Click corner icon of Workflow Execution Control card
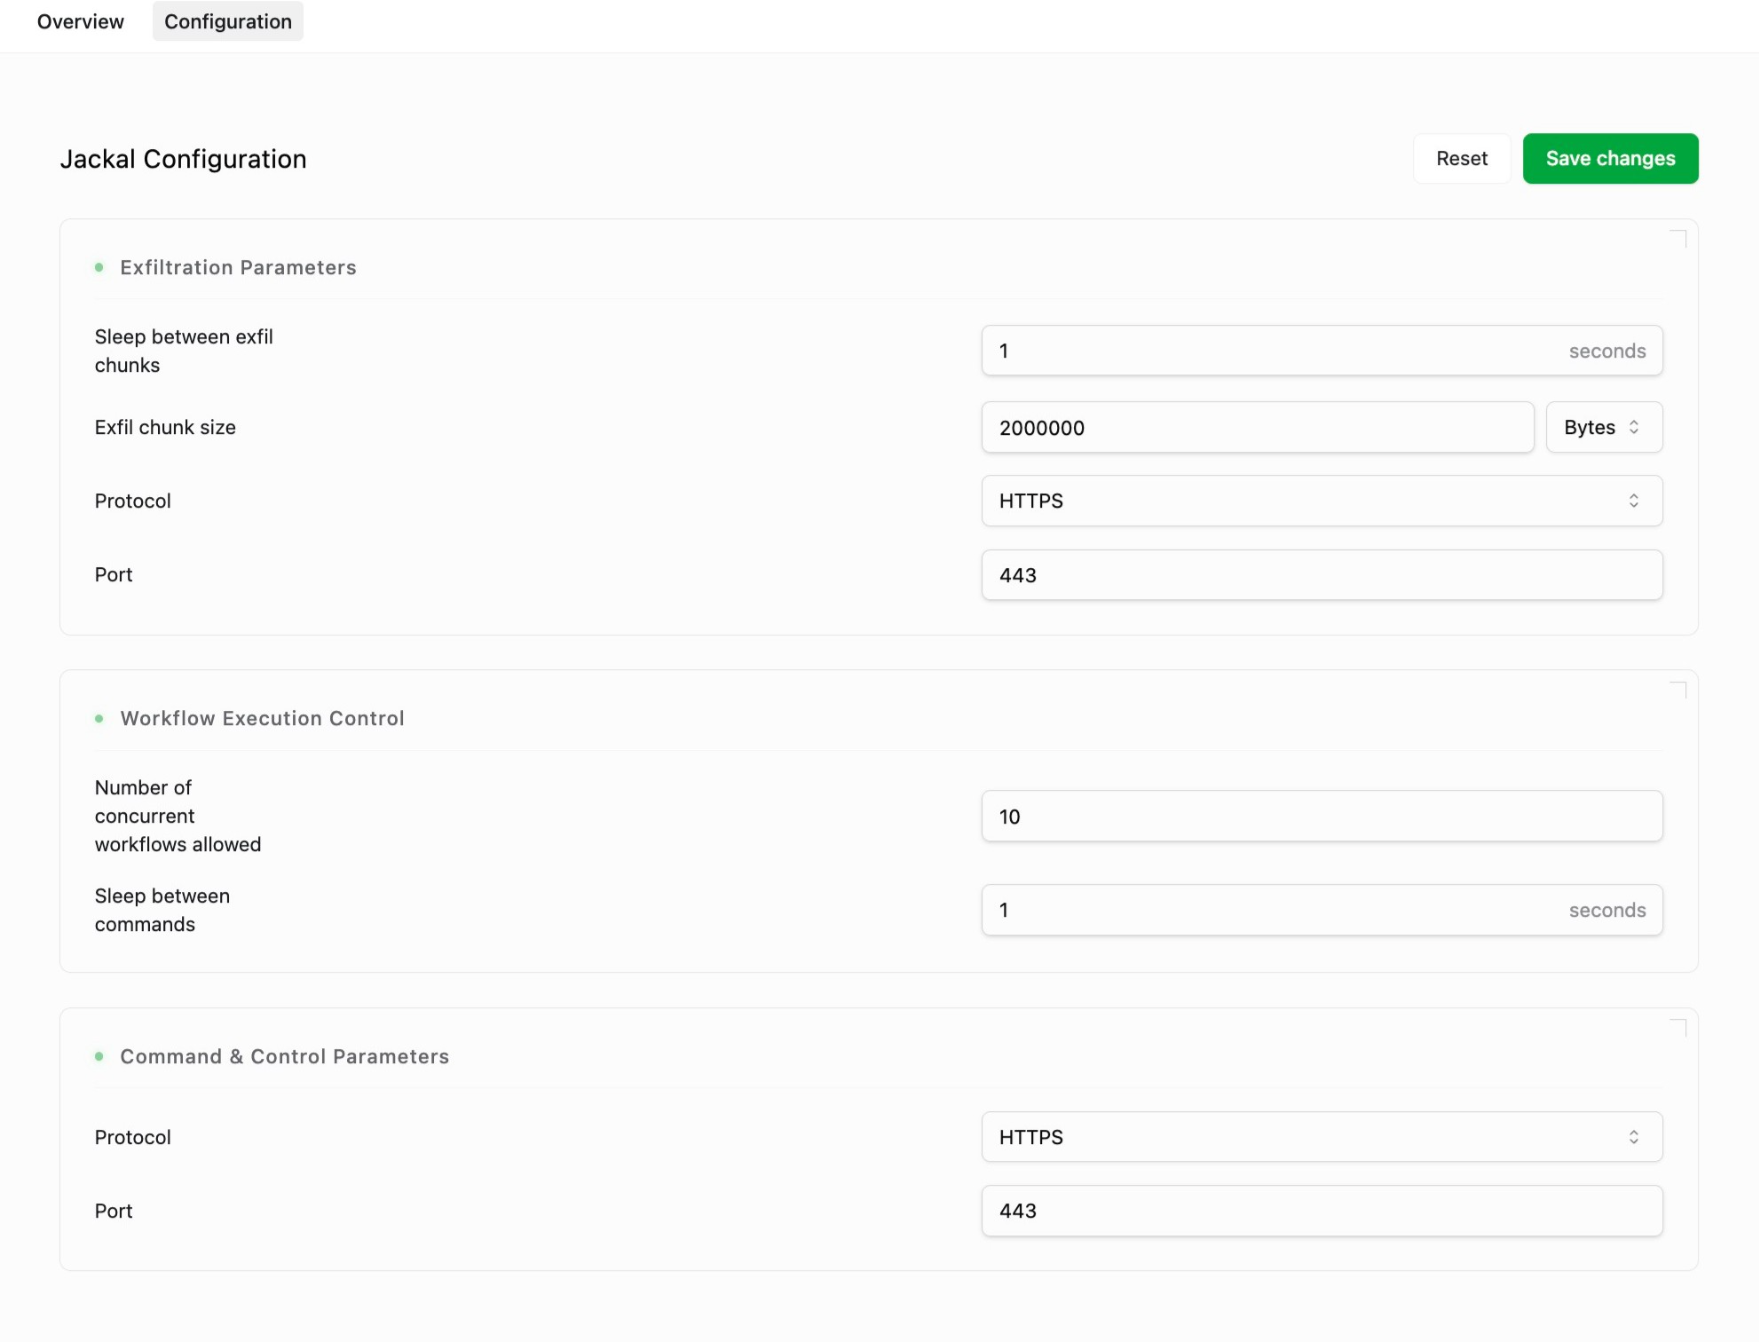The width and height of the screenshot is (1759, 1342). pyautogui.click(x=1678, y=690)
